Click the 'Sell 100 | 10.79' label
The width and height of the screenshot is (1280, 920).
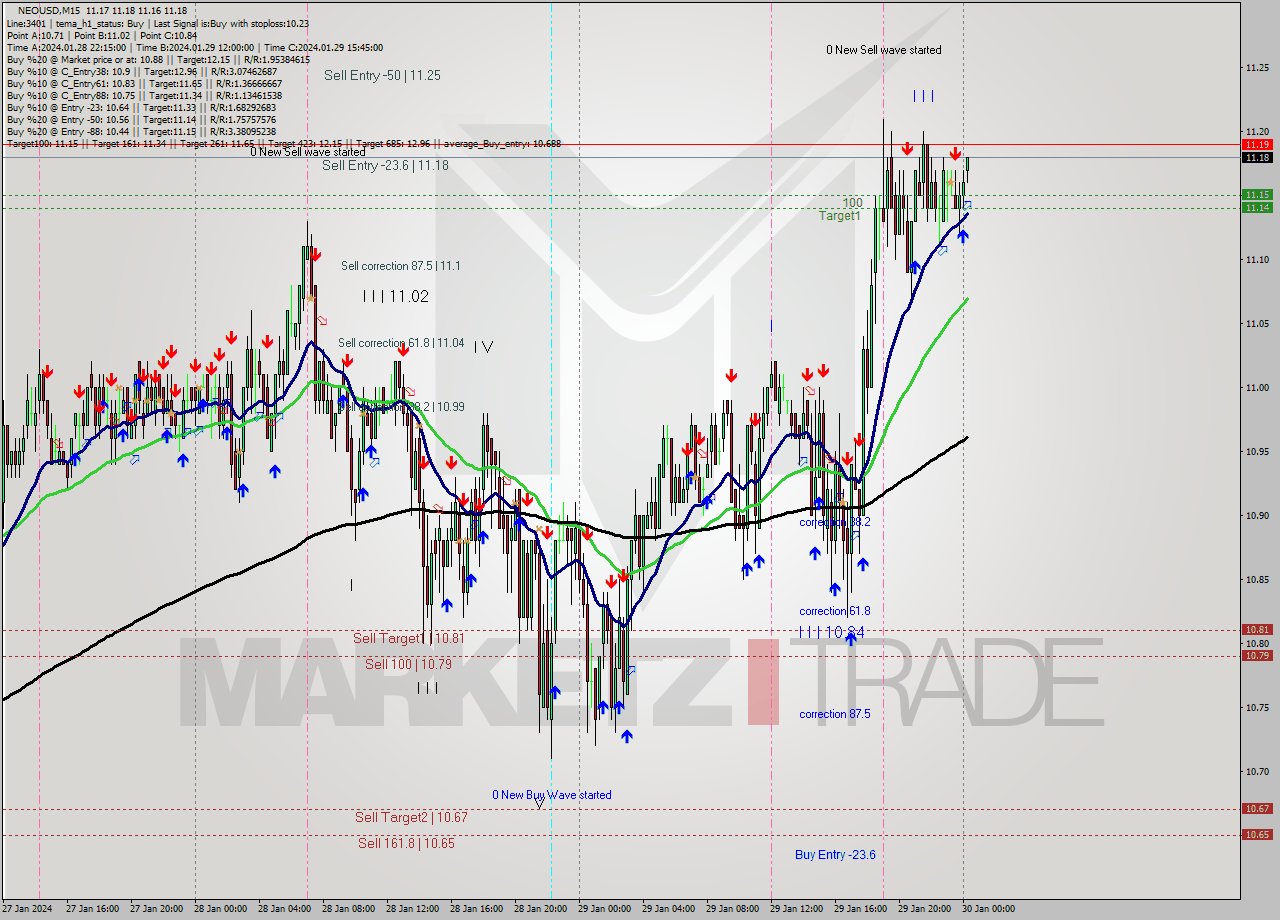408,664
